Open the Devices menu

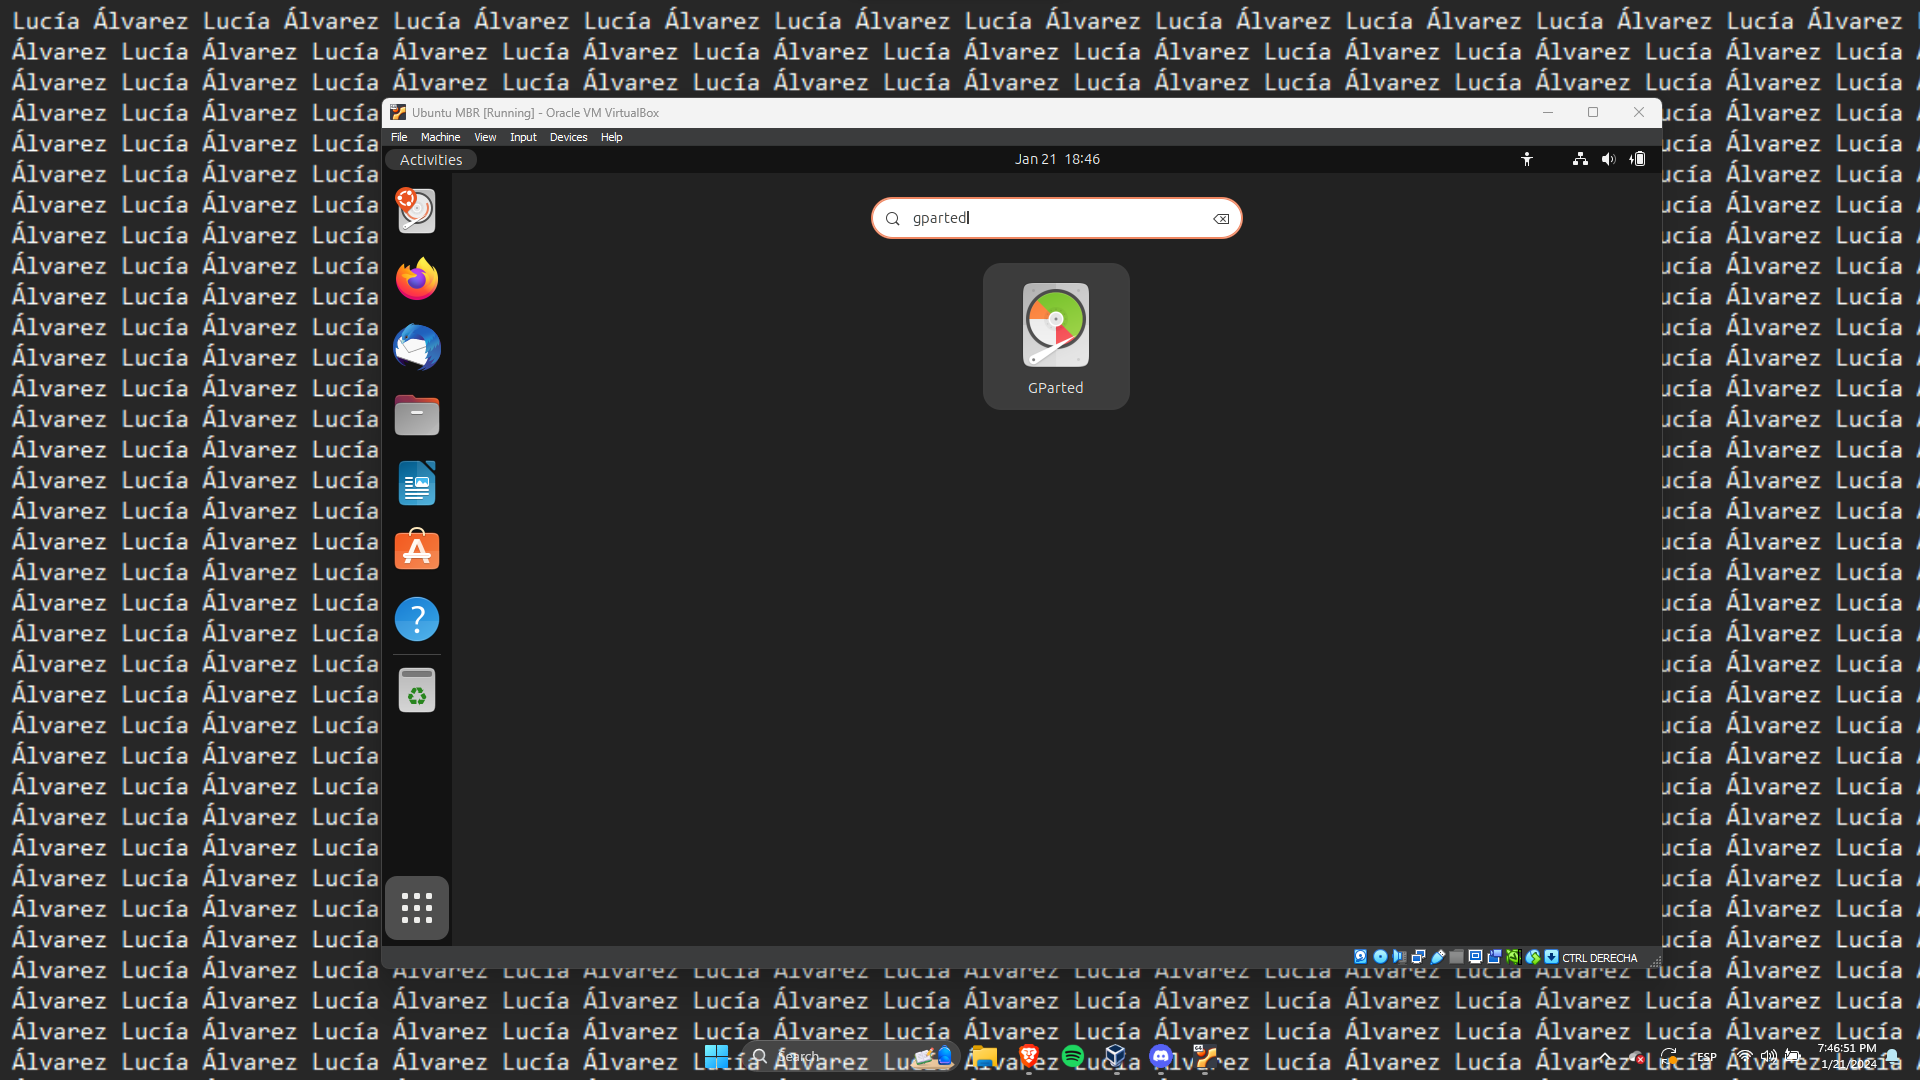(568, 137)
